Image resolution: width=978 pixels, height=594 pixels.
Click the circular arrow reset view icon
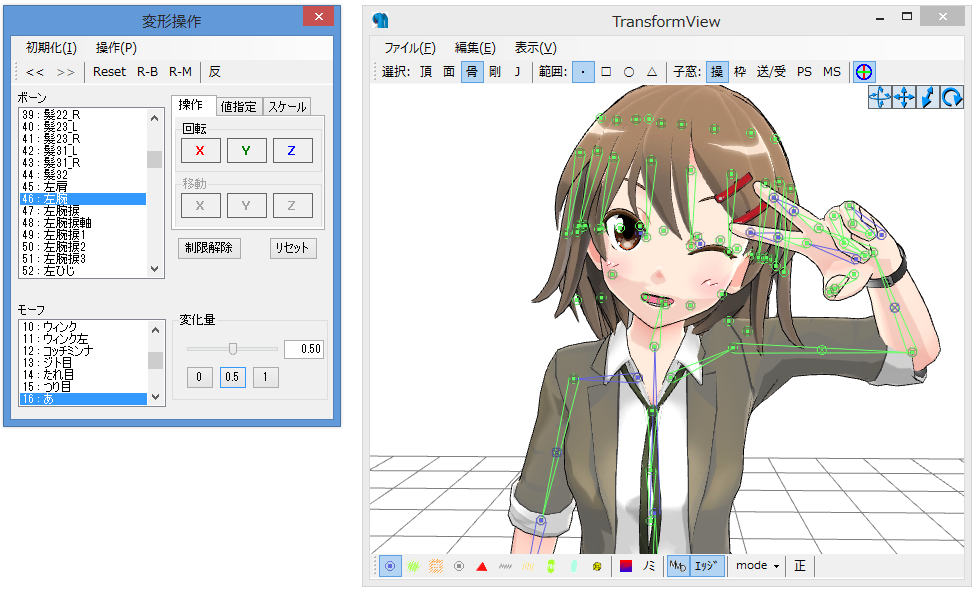click(951, 96)
